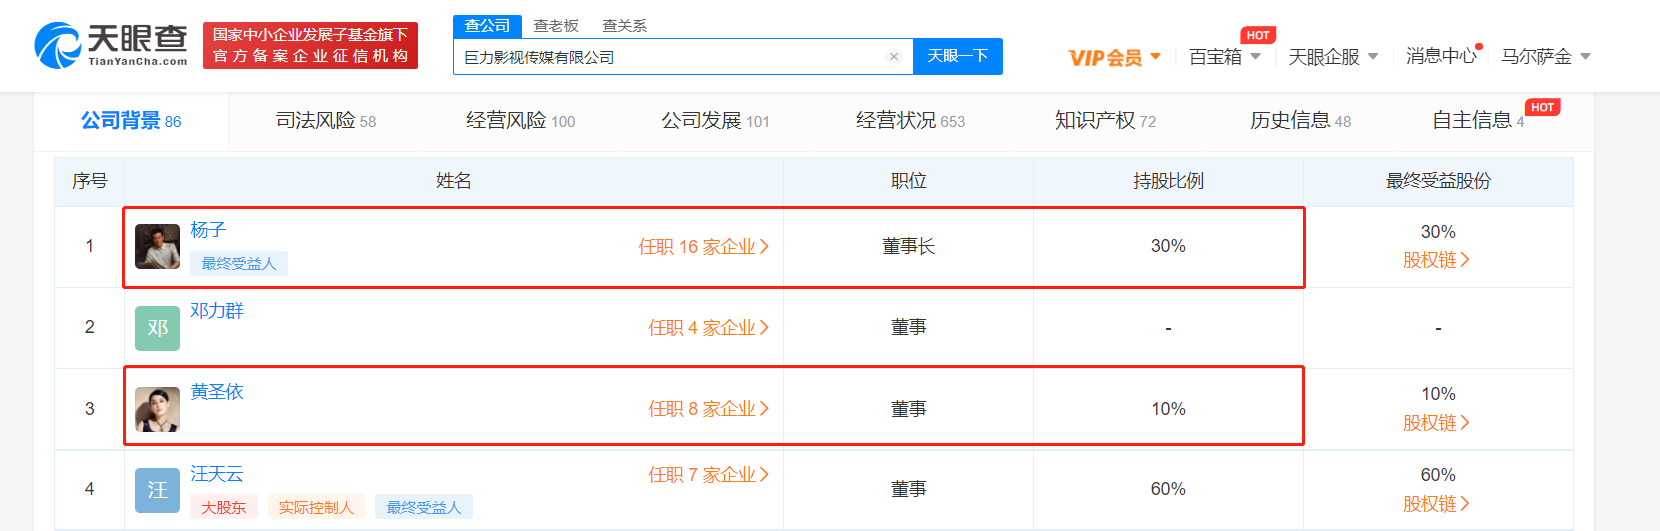Click the 国家中小企业发展子基金 red banner

tap(310, 46)
